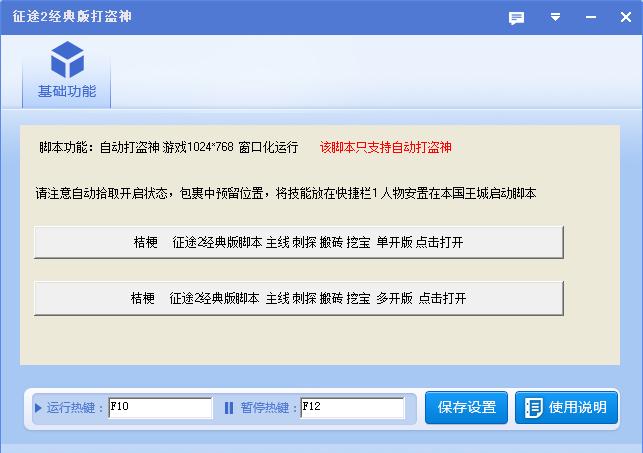This screenshot has height=453, width=643.
Task: Open the 单开版 script button
Action: 299,242
